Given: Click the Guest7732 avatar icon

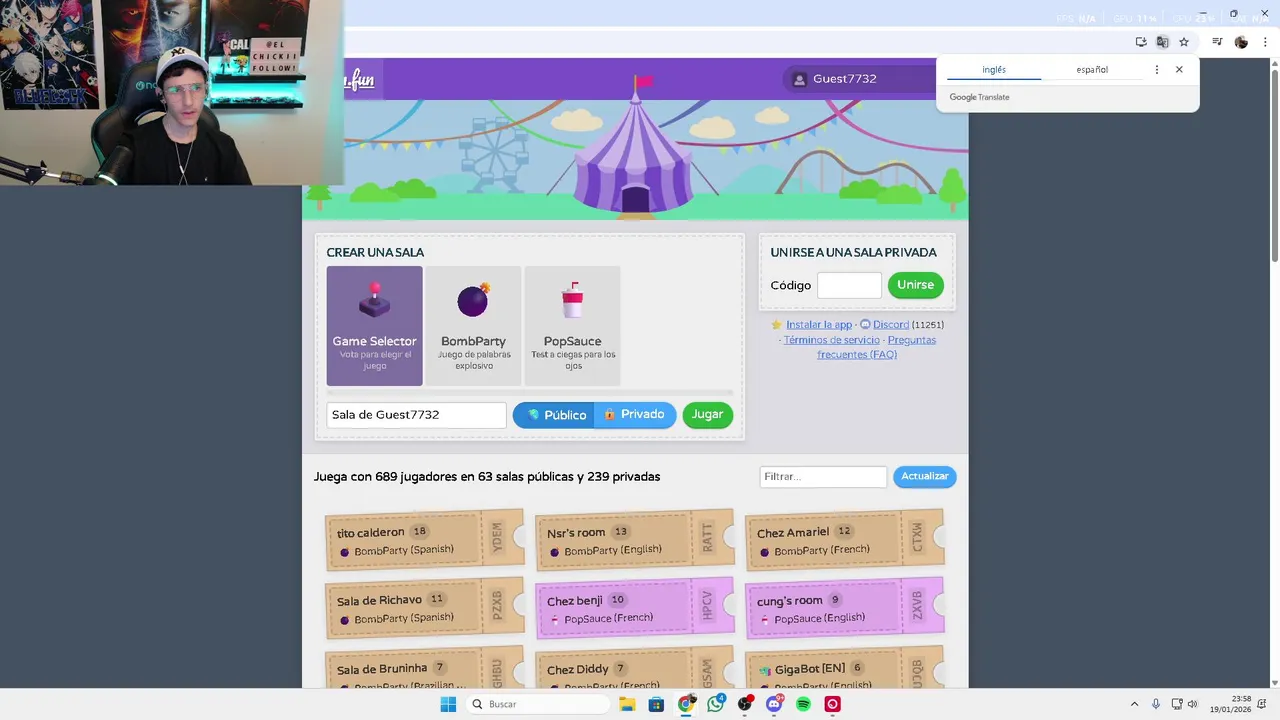Looking at the screenshot, I should click(799, 79).
